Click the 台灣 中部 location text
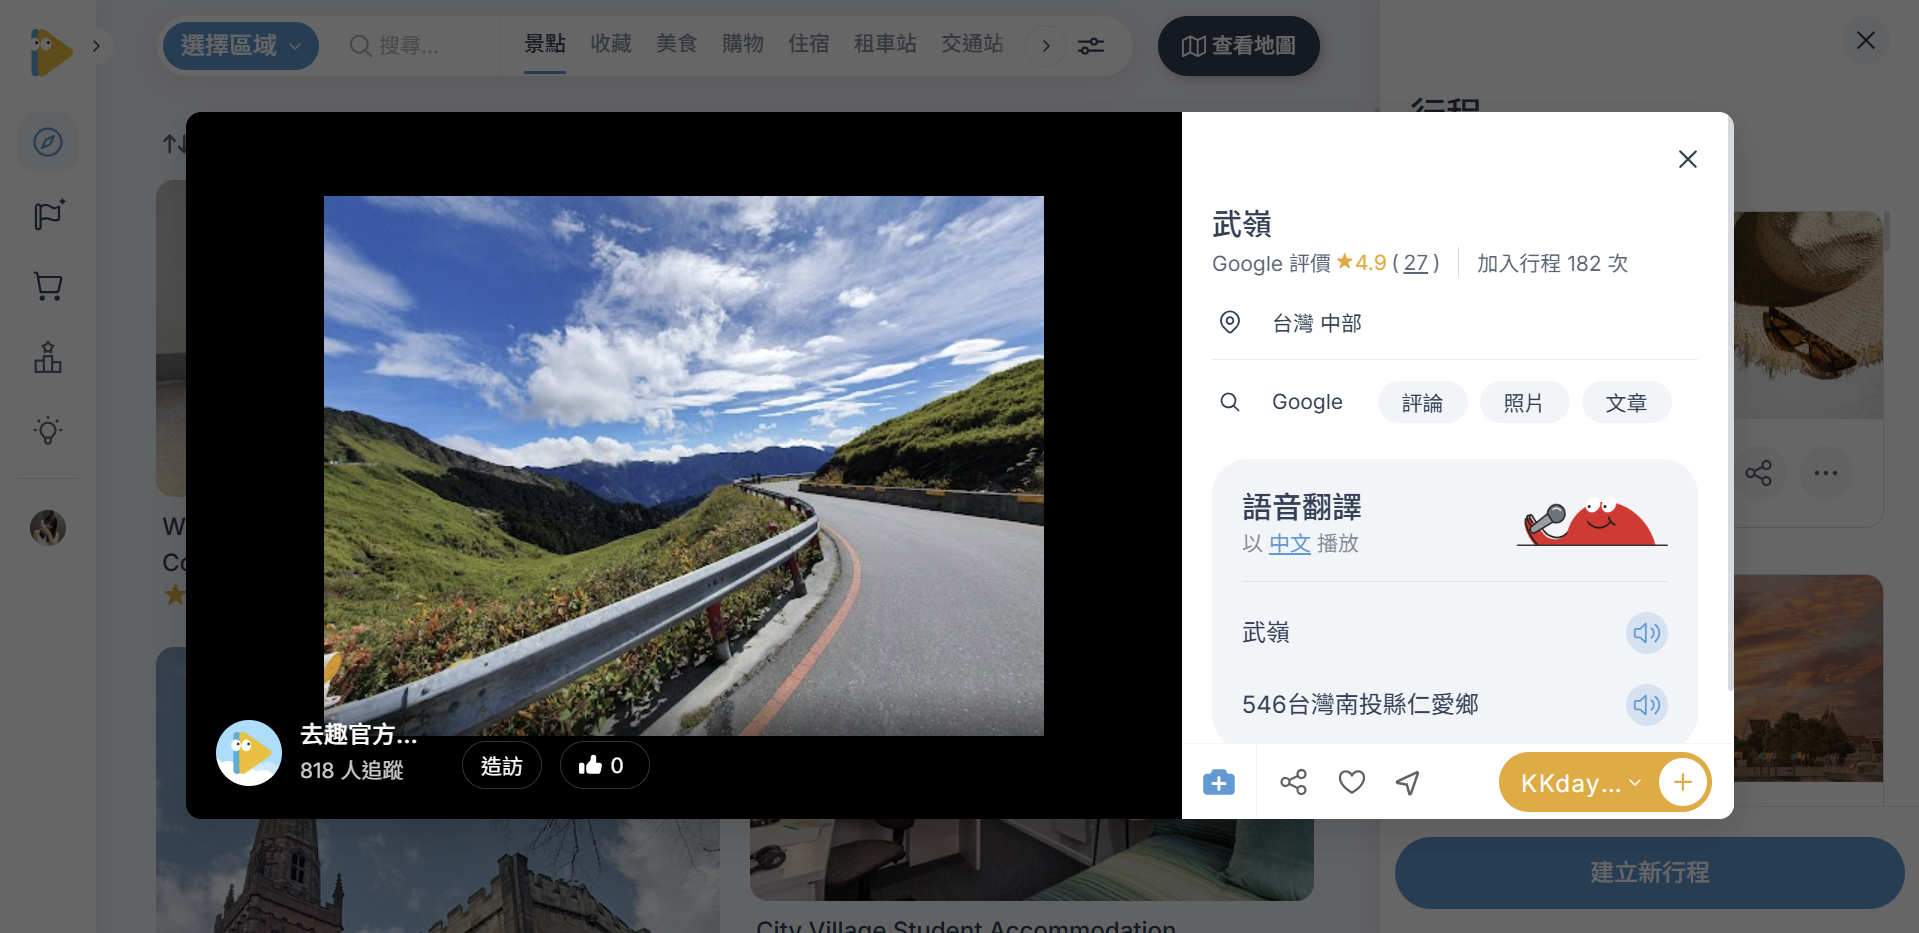The height and width of the screenshot is (933, 1919). (x=1317, y=323)
